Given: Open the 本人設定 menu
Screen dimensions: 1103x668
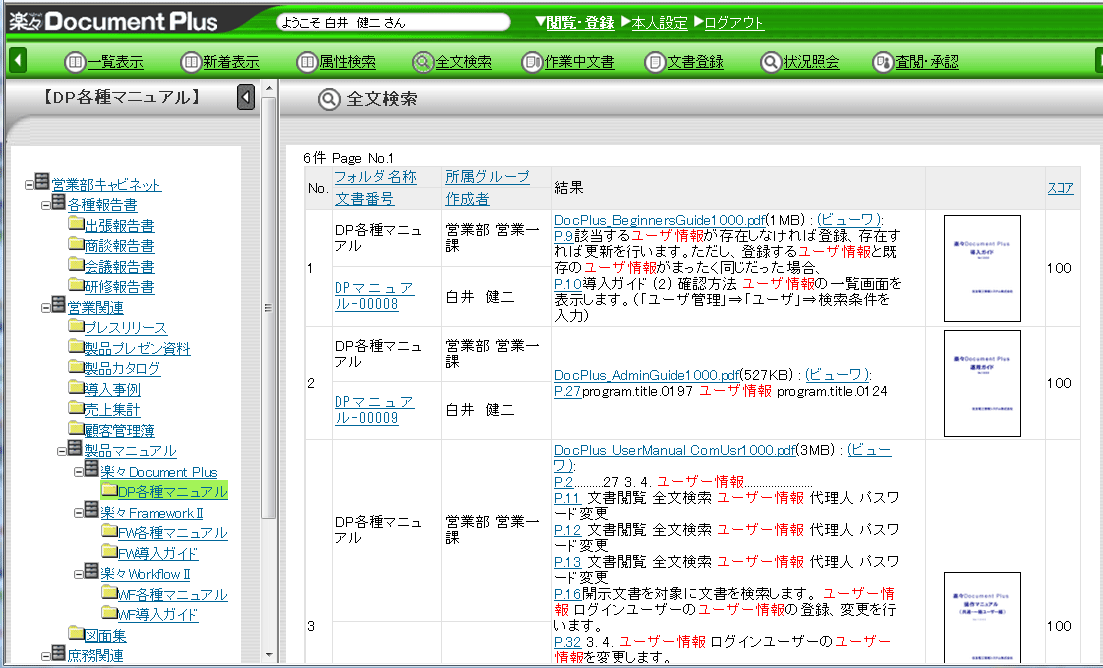Looking at the screenshot, I should (659, 22).
